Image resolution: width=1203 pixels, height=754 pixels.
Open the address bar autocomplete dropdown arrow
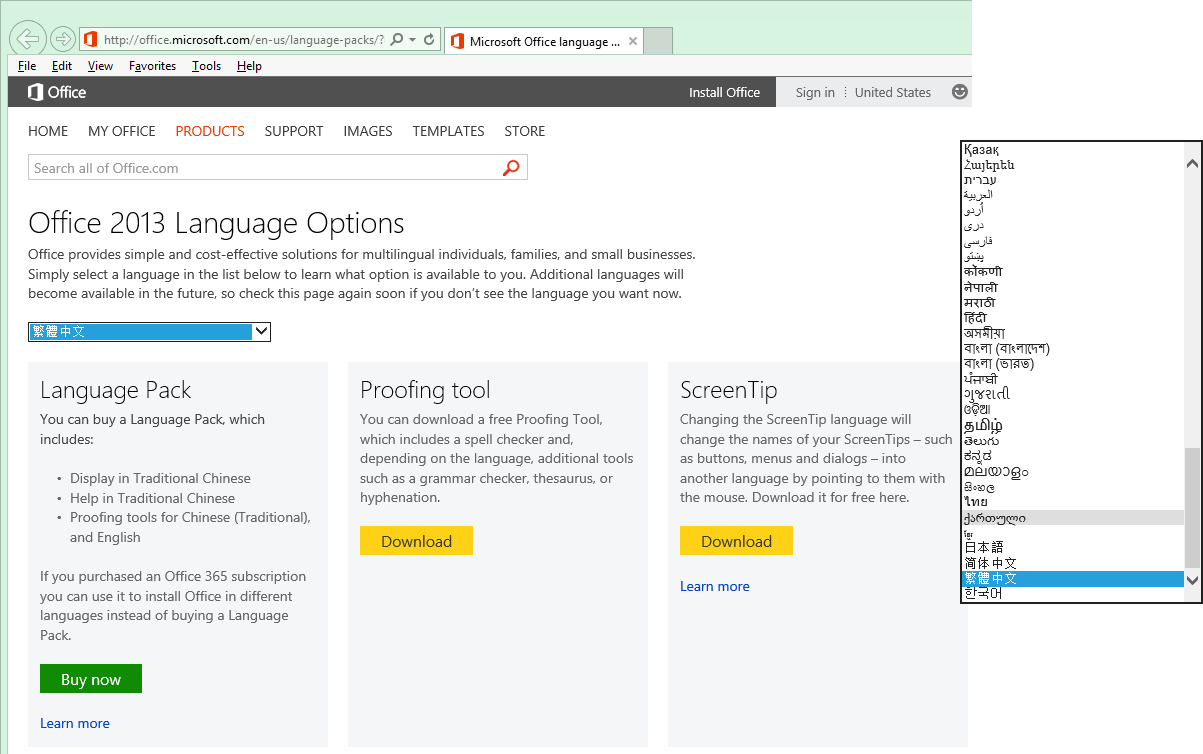click(x=413, y=40)
